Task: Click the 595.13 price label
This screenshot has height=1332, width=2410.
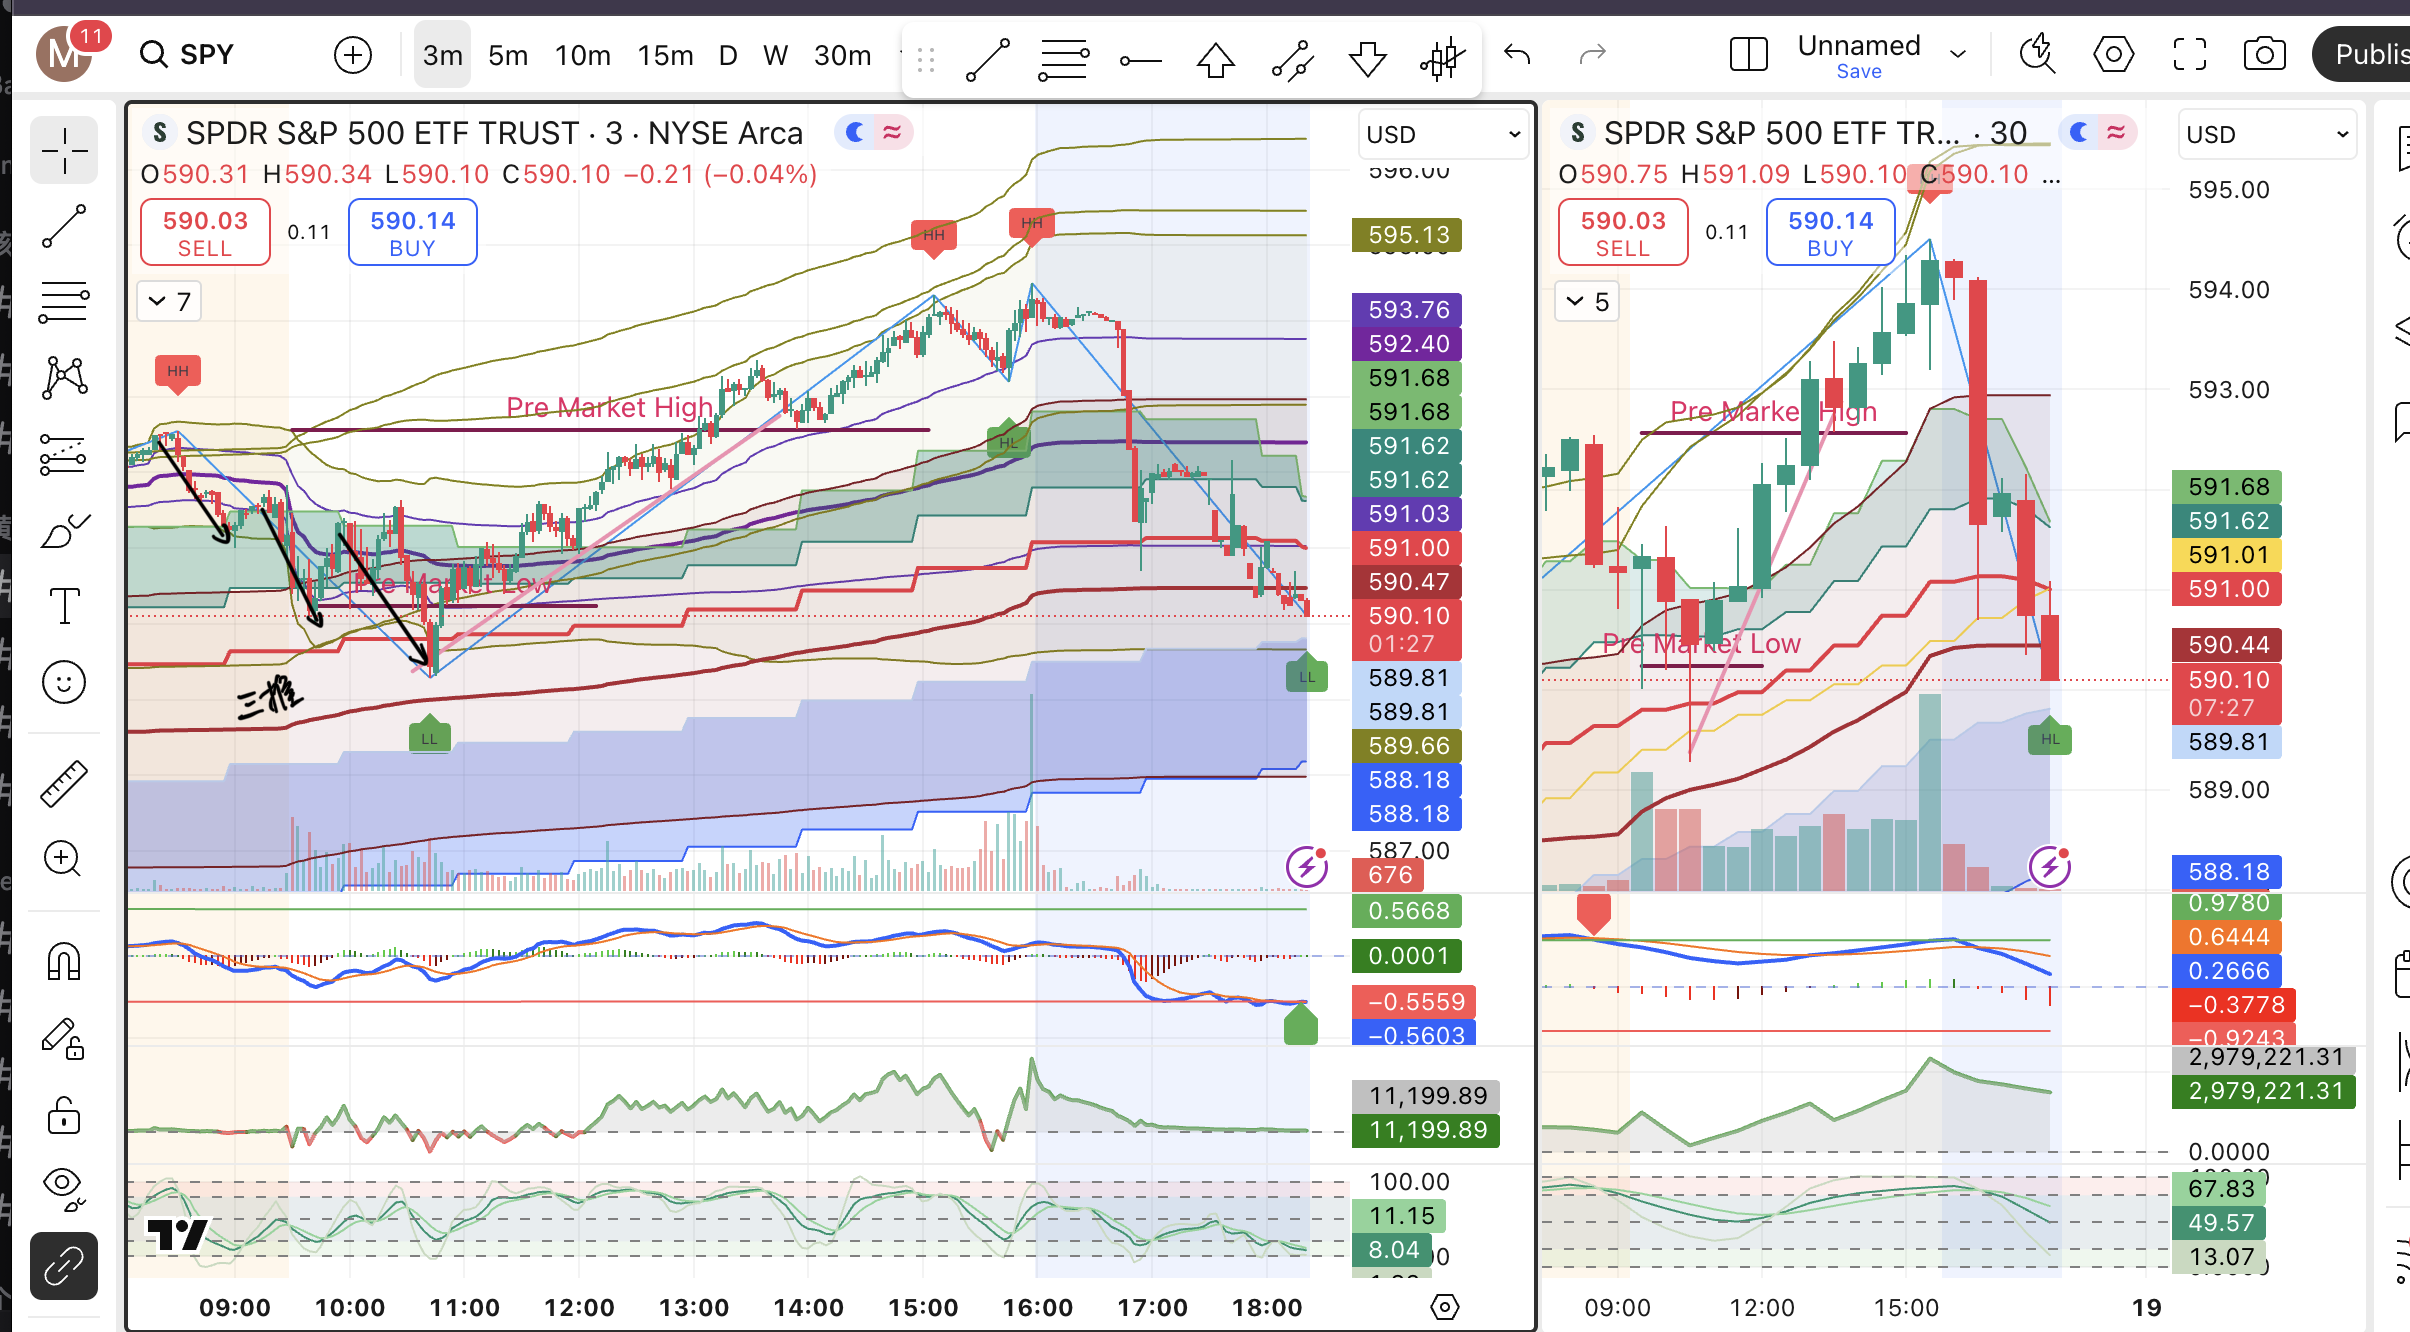Action: 1407,235
